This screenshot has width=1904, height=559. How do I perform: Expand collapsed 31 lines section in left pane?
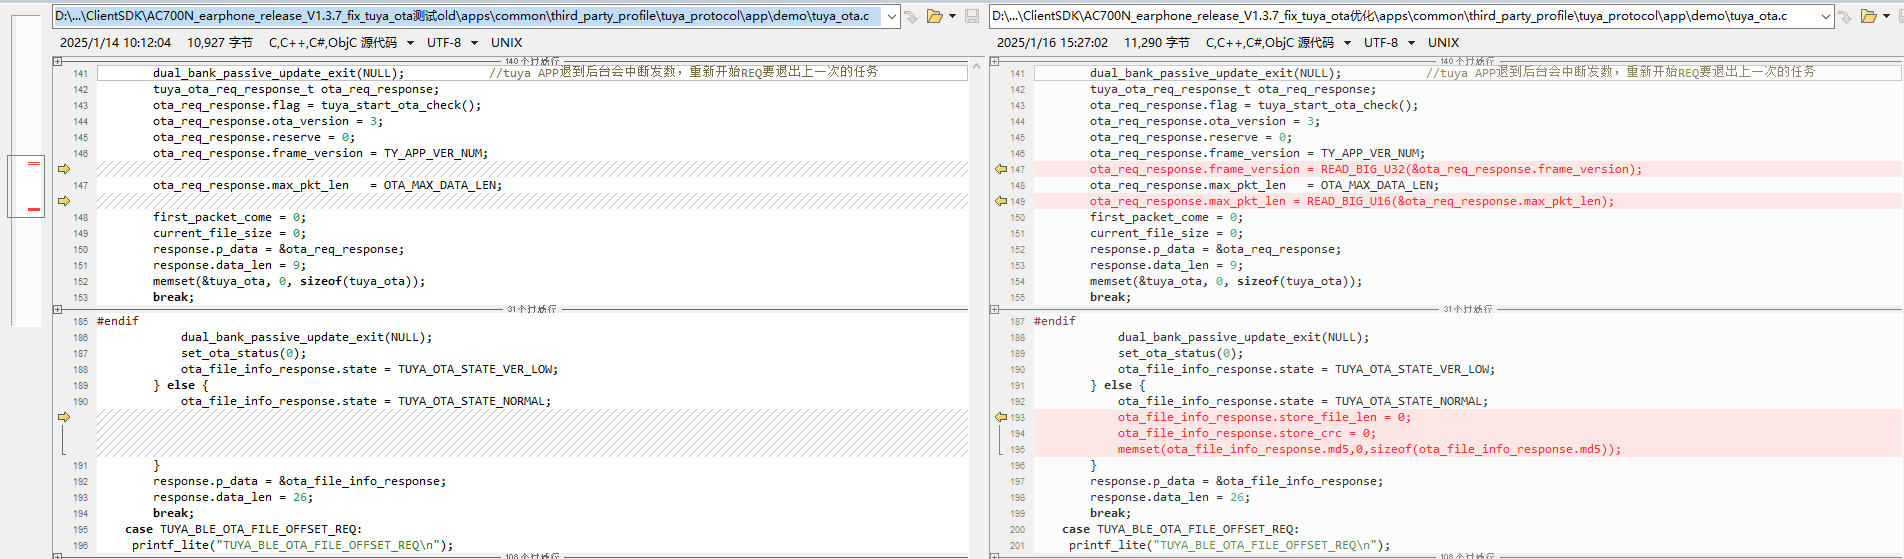(x=58, y=309)
